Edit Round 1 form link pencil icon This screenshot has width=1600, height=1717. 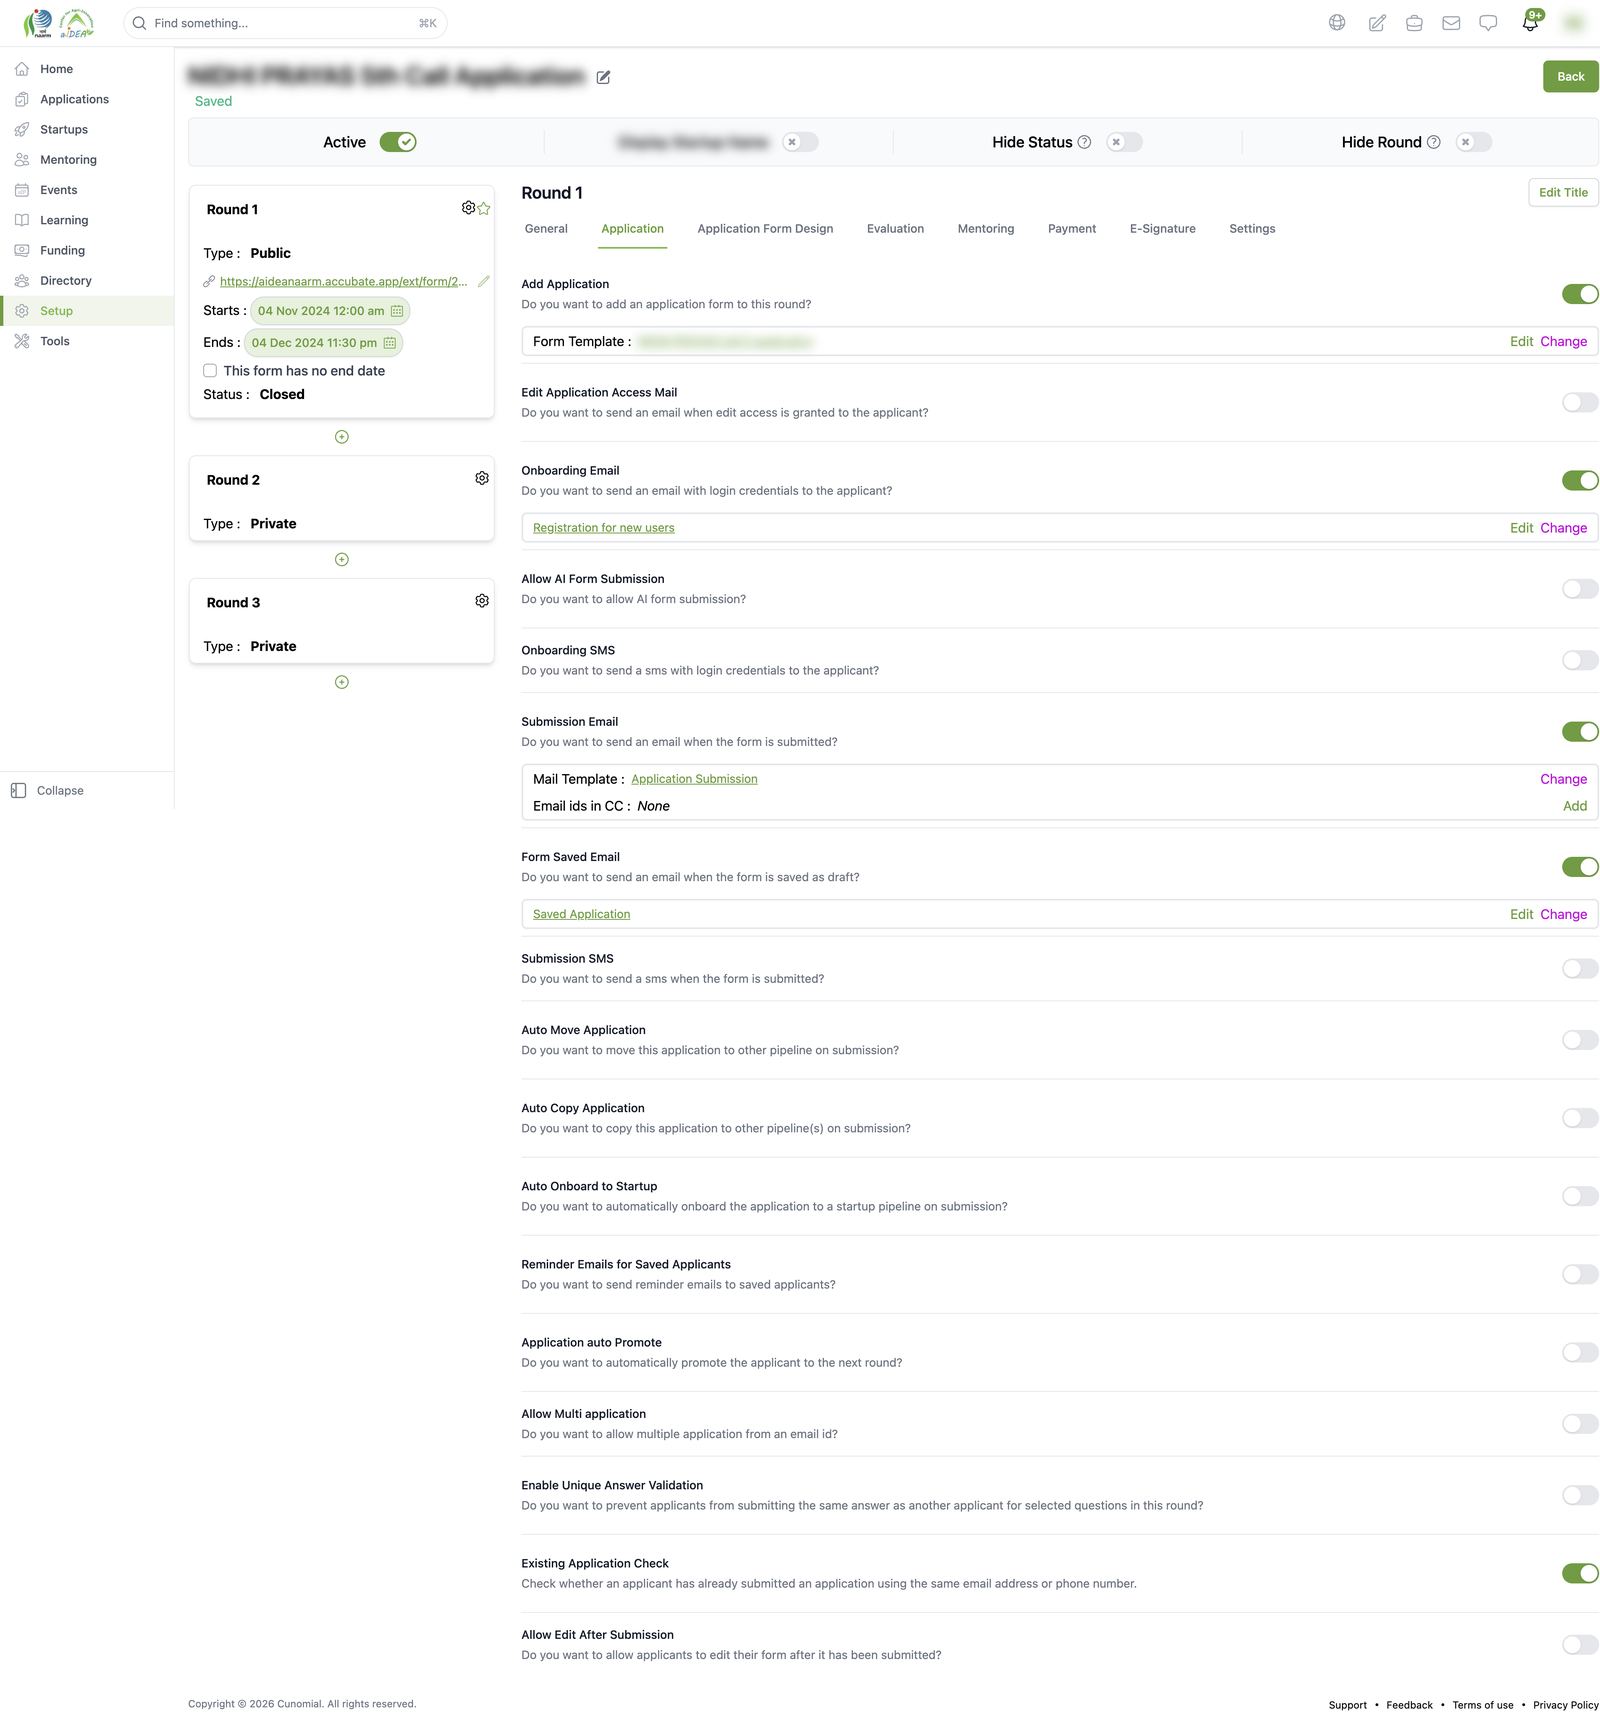[484, 281]
